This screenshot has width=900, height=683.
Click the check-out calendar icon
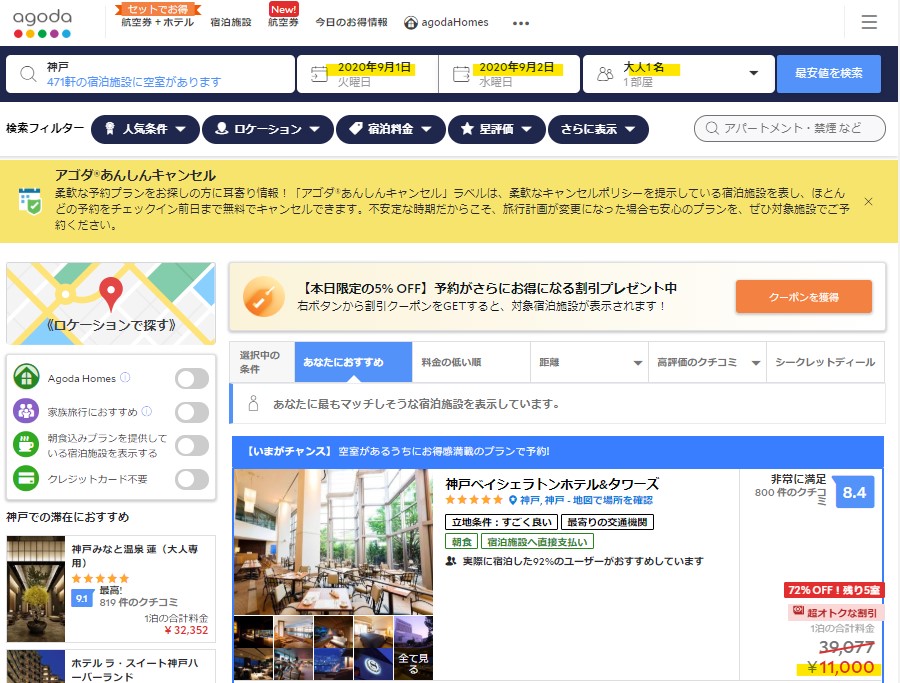(x=461, y=73)
